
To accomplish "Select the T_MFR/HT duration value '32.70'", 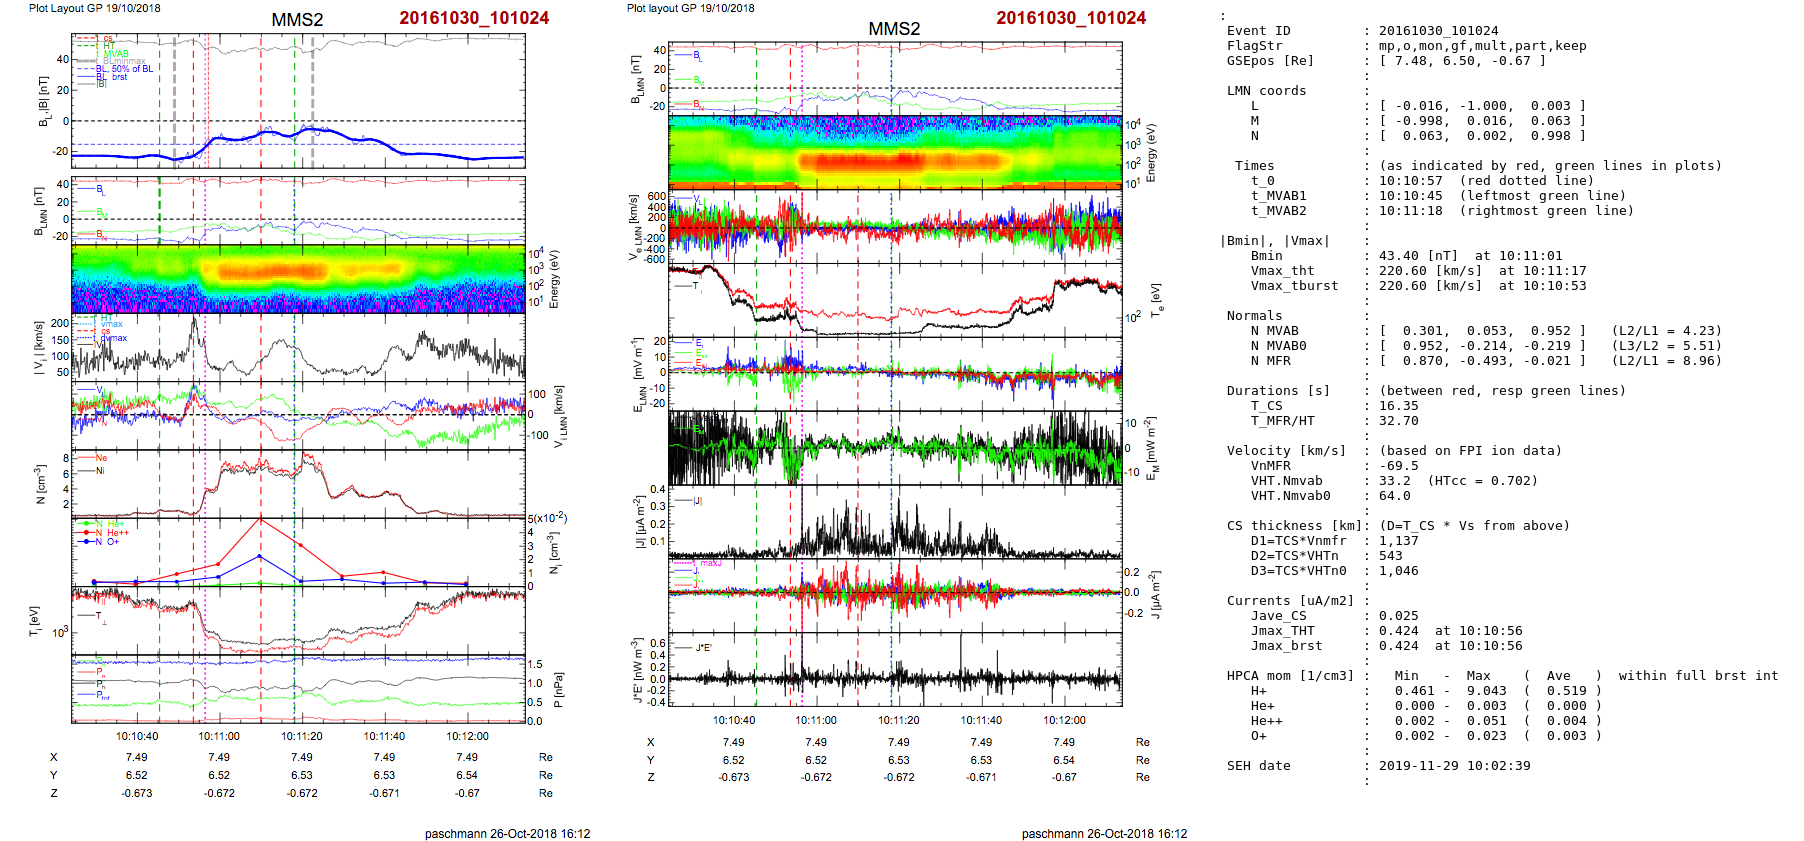I will (1398, 421).
